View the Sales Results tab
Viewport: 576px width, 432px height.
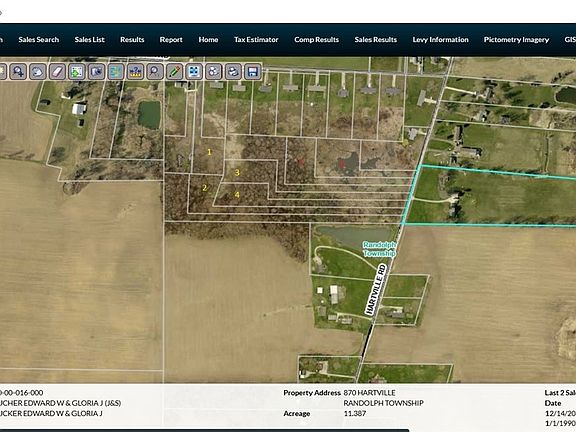pos(375,40)
